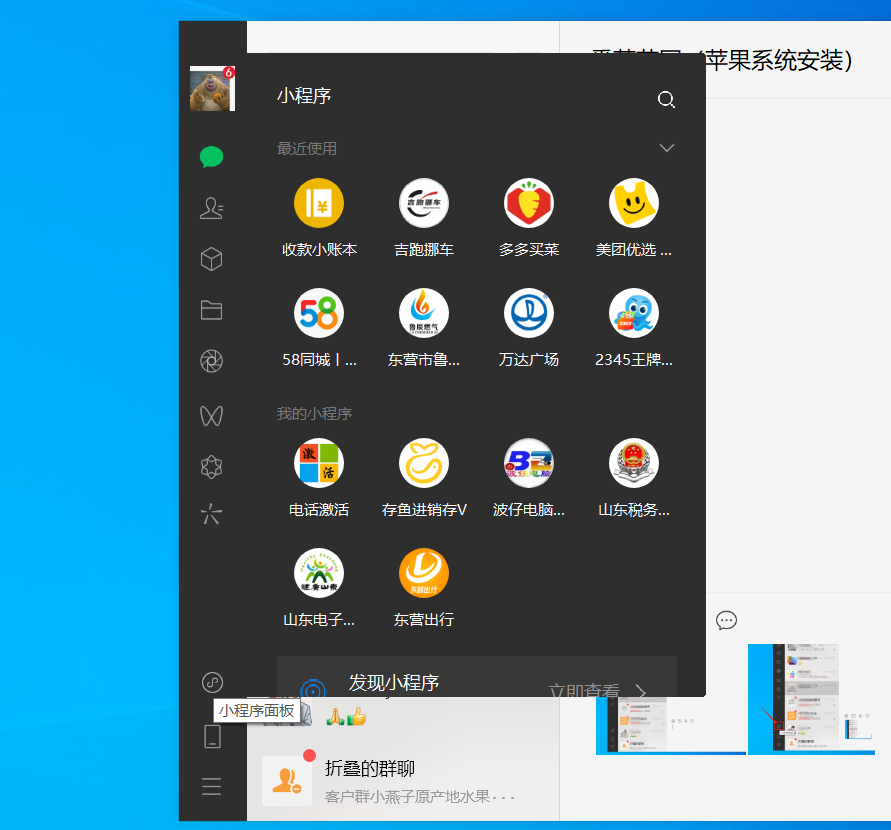Open the Moments aperture icon
Image resolution: width=891 pixels, height=830 pixels.
coord(211,361)
